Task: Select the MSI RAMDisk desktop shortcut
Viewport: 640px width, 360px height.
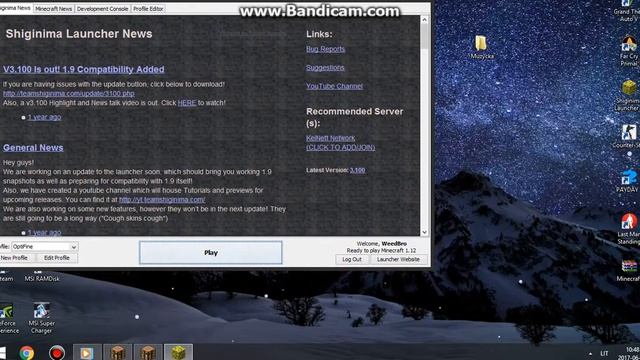Action: pyautogui.click(x=42, y=276)
